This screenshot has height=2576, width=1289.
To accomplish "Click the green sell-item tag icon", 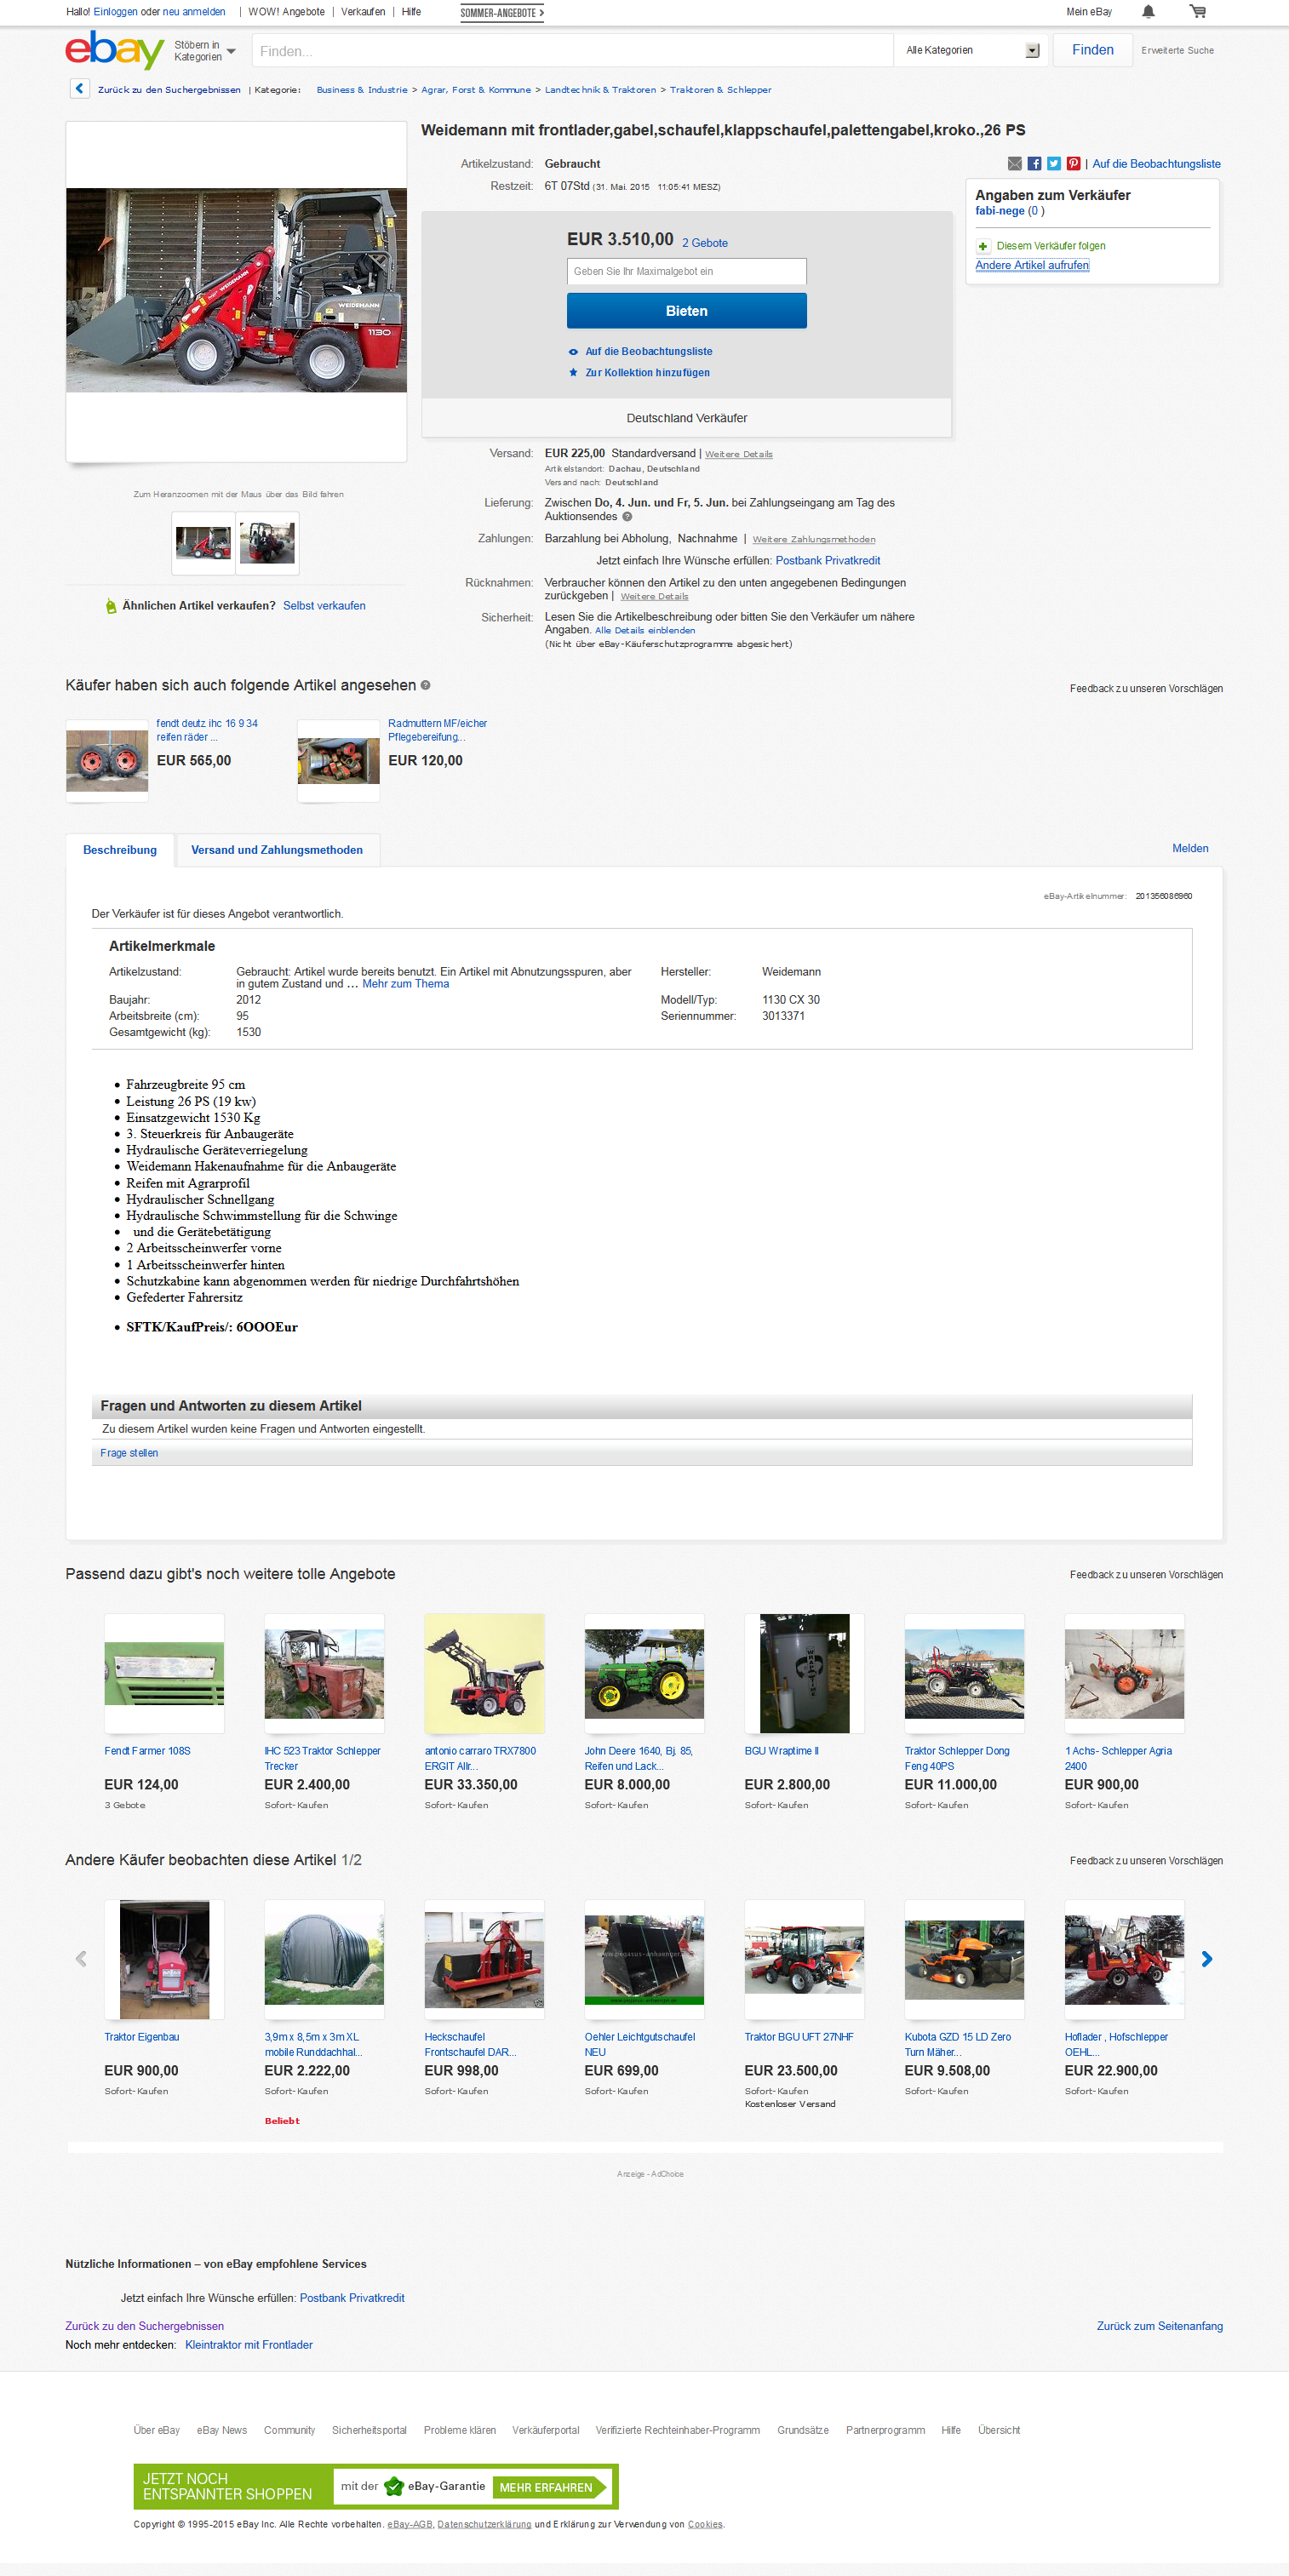I will pyautogui.click(x=111, y=606).
